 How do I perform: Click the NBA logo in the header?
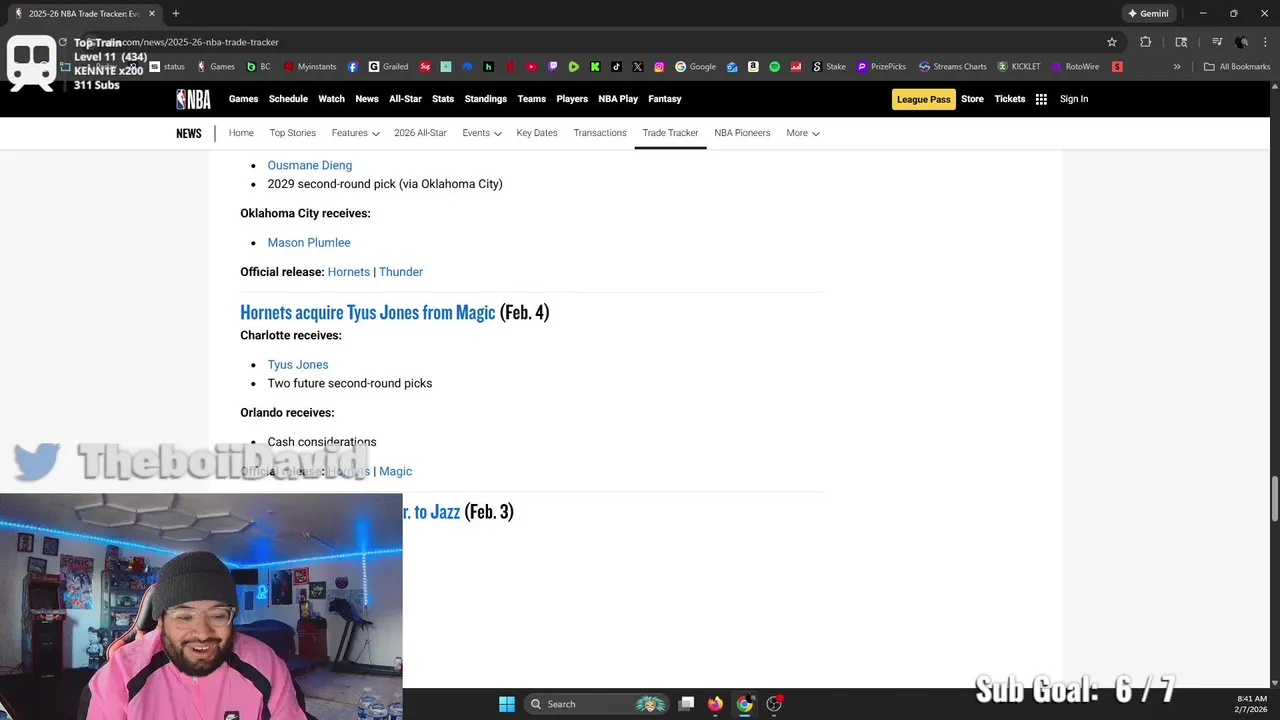(193, 99)
